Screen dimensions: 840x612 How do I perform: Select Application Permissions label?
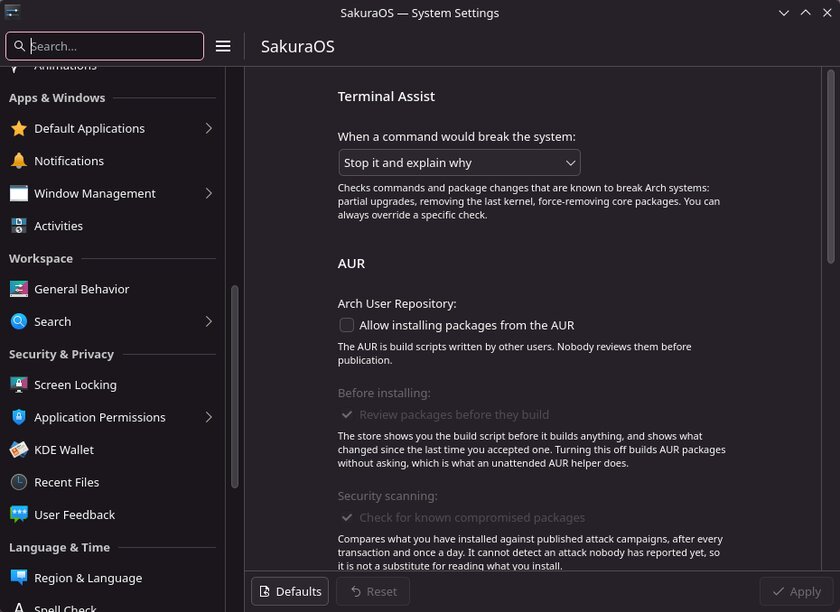[100, 417]
